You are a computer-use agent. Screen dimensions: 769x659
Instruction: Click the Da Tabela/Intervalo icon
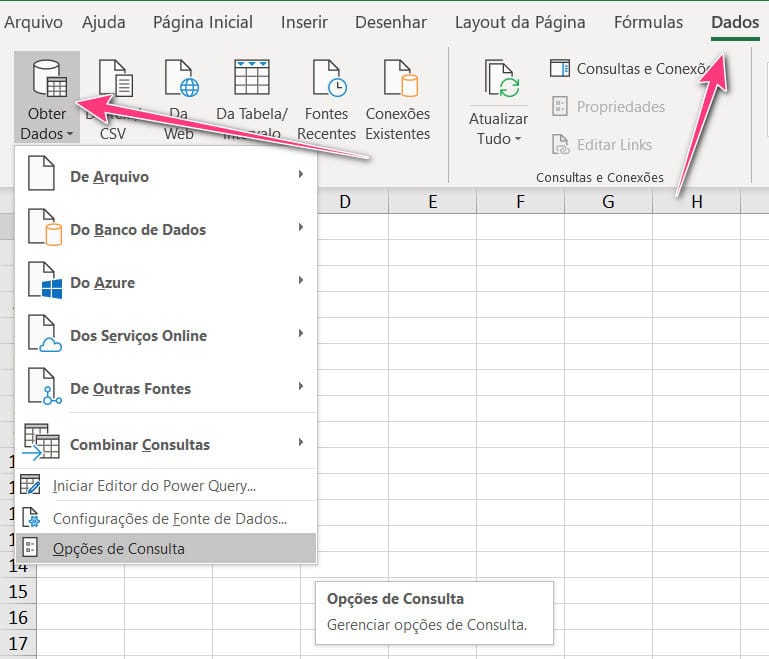click(252, 77)
